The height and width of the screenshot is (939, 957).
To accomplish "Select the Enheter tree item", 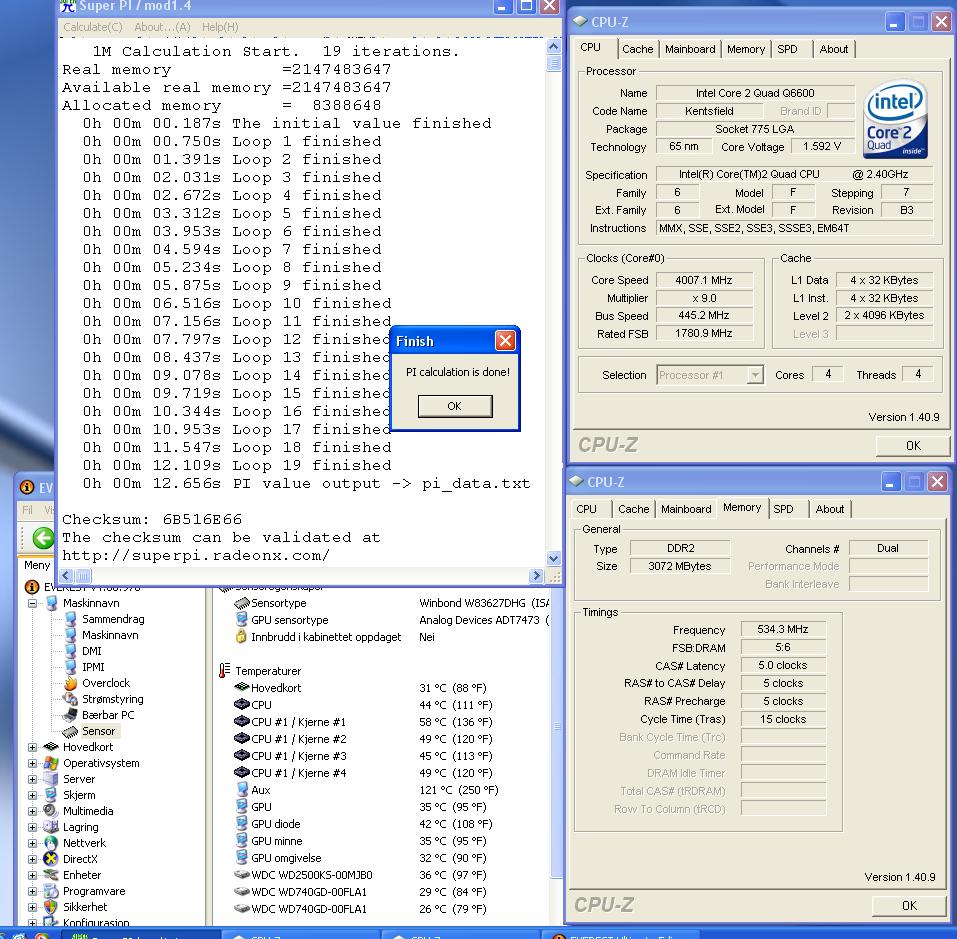I will [x=82, y=875].
